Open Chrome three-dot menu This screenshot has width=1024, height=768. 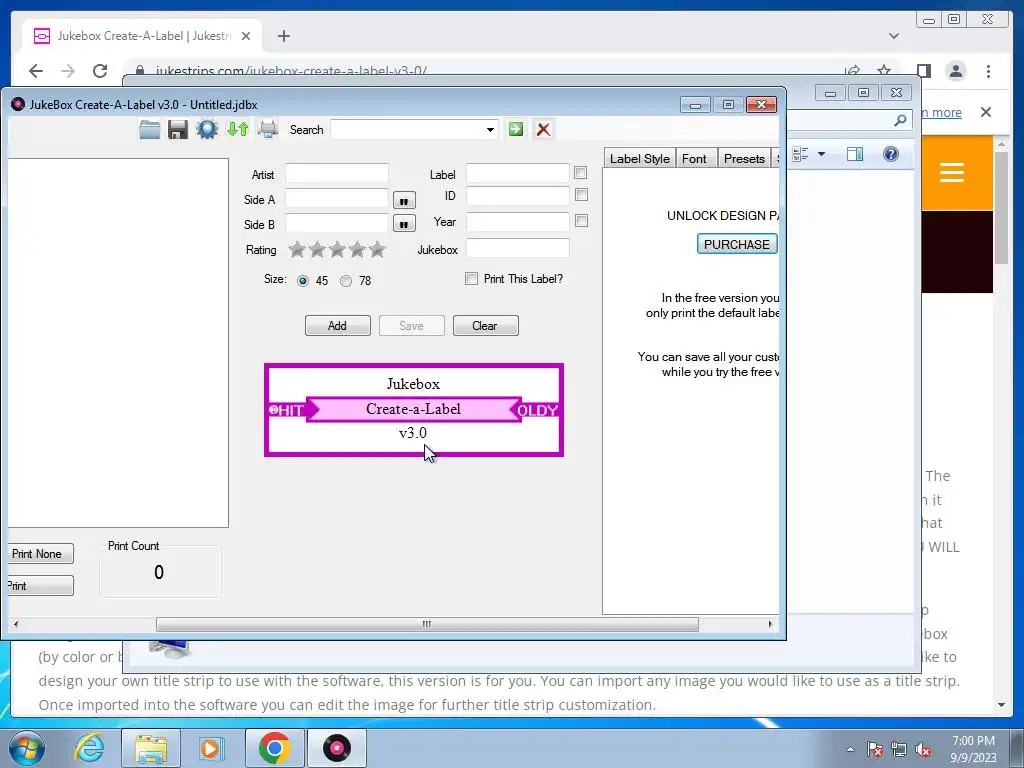coord(989,71)
